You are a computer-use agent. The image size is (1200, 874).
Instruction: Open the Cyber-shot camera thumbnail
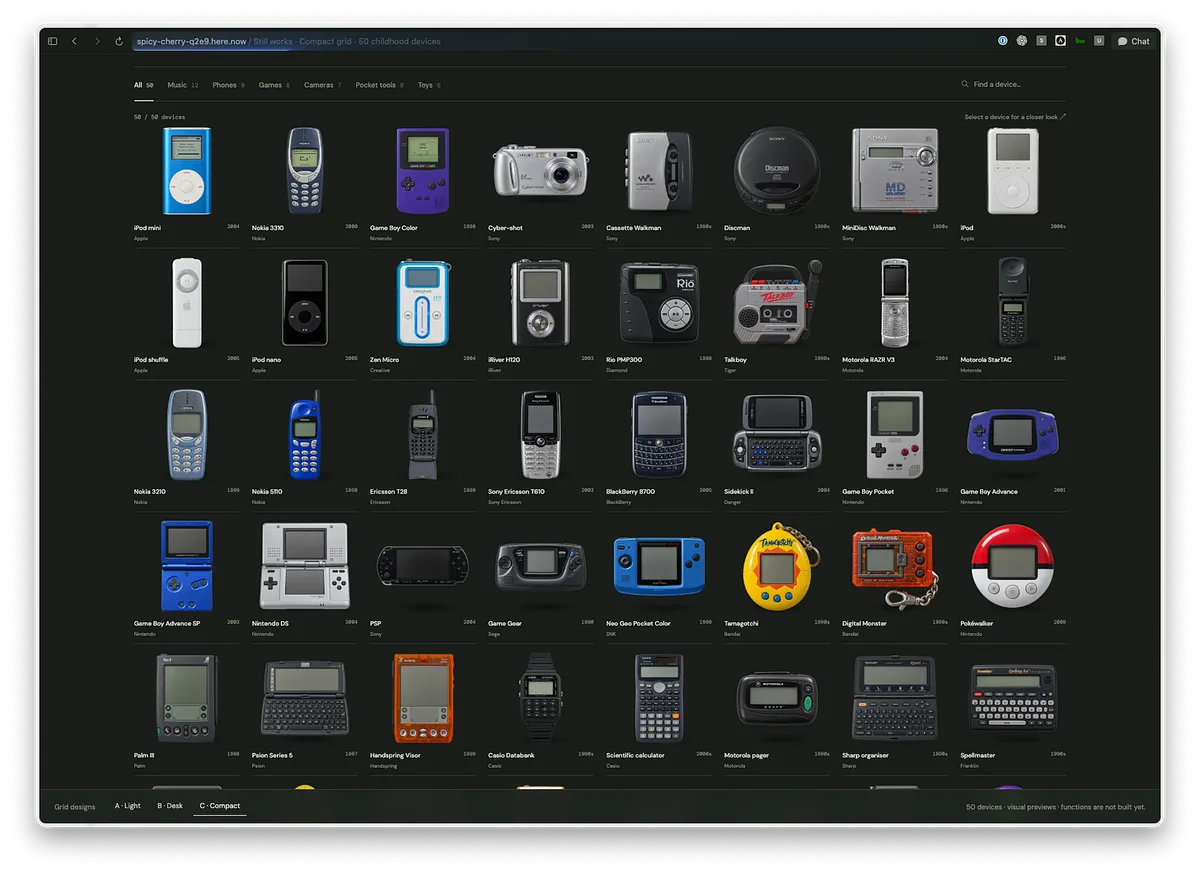541,171
